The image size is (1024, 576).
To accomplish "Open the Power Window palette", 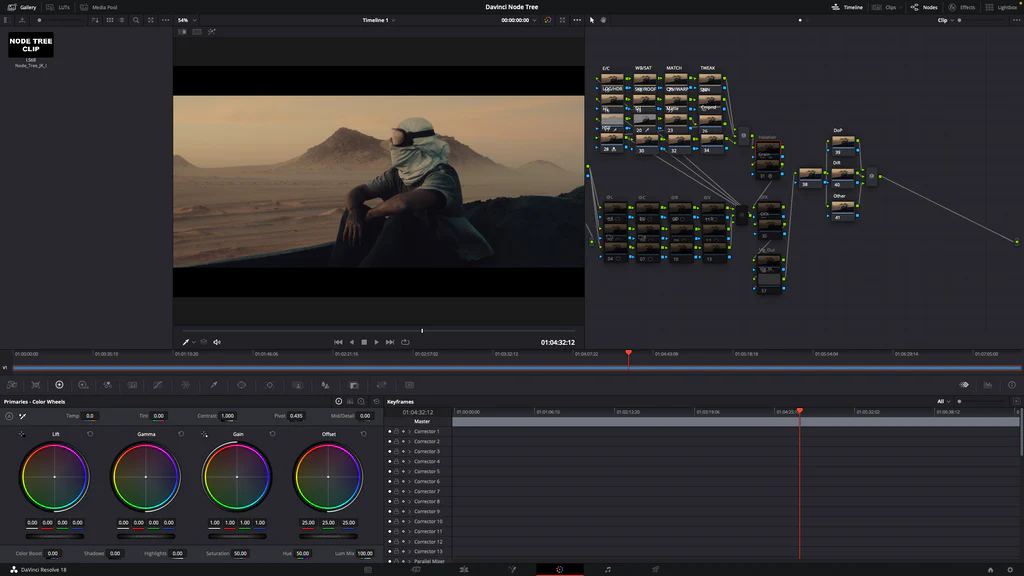I will 241,385.
